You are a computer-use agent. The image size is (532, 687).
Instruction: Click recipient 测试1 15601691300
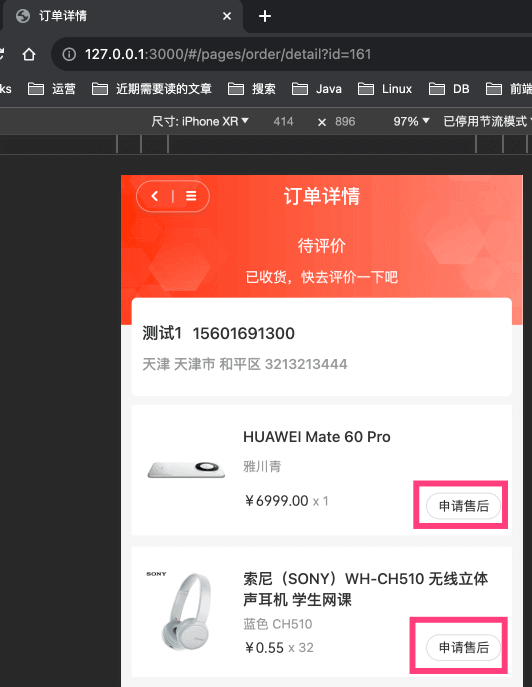coord(218,333)
